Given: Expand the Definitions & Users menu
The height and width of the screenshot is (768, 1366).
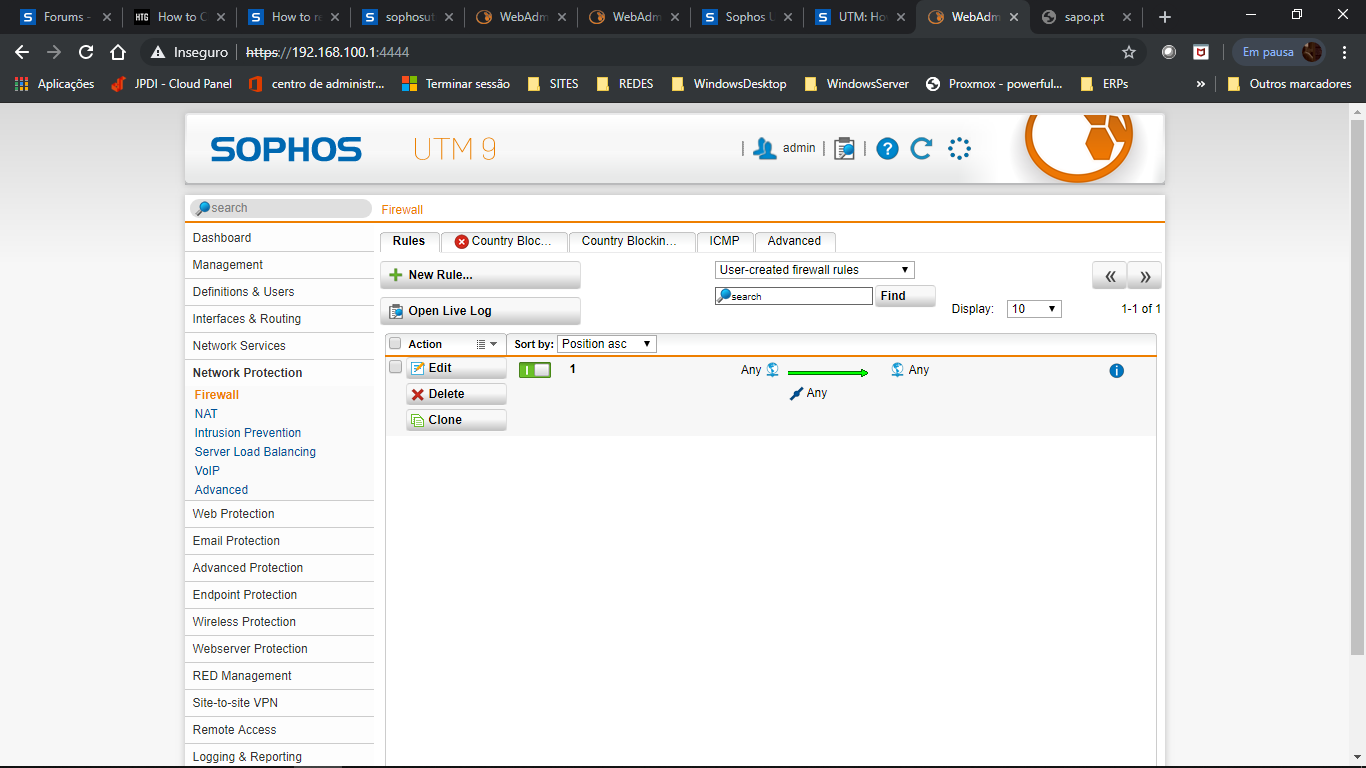Looking at the screenshot, I should click(x=280, y=292).
